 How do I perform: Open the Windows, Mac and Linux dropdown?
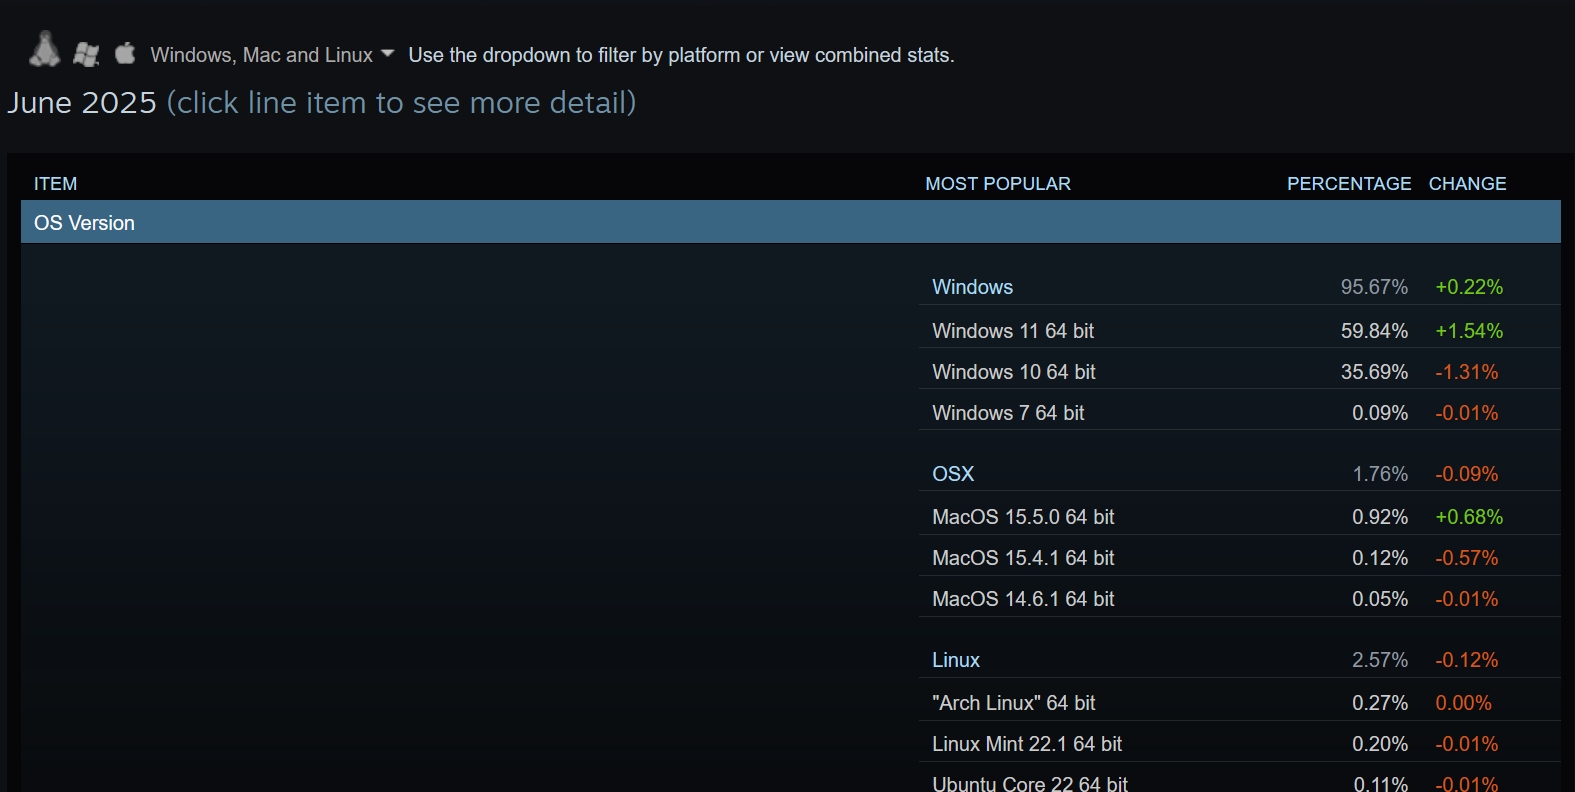click(272, 55)
